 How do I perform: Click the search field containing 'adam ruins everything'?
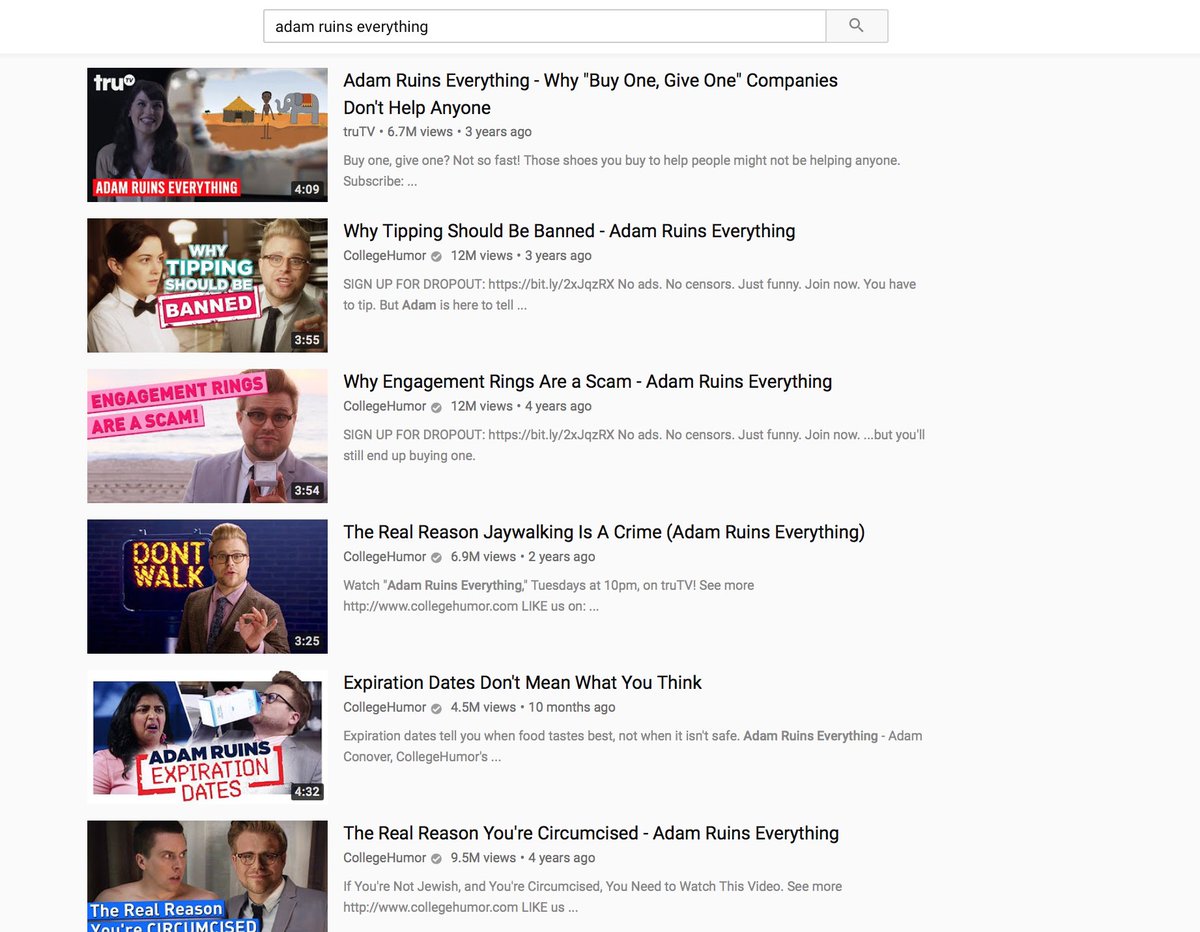(x=545, y=26)
